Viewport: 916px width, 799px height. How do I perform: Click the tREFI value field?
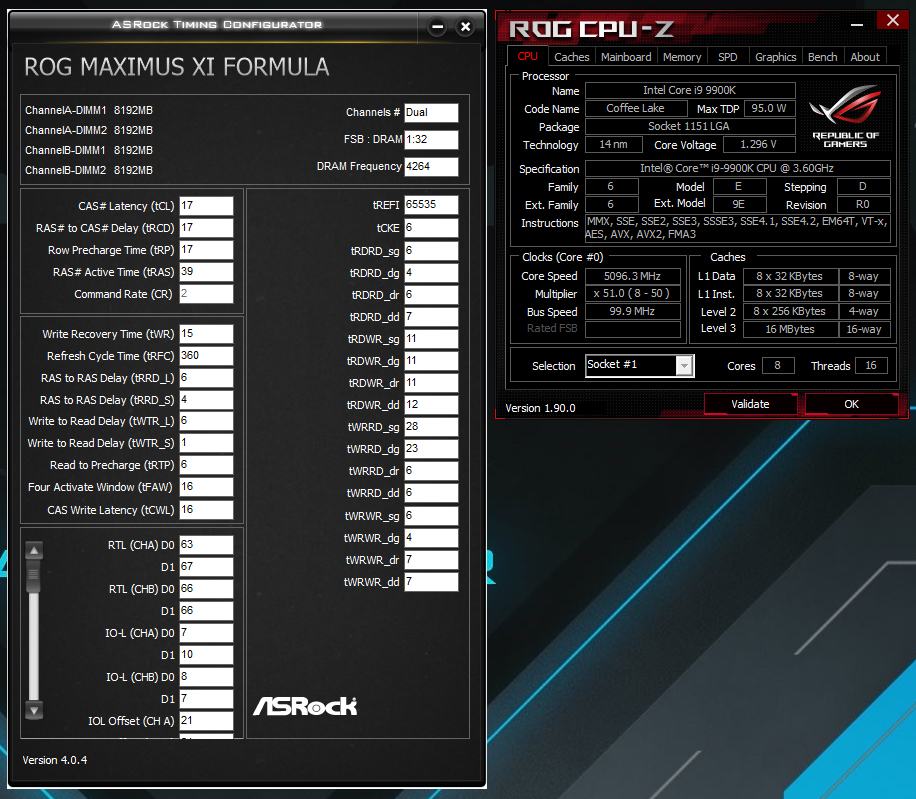(431, 204)
